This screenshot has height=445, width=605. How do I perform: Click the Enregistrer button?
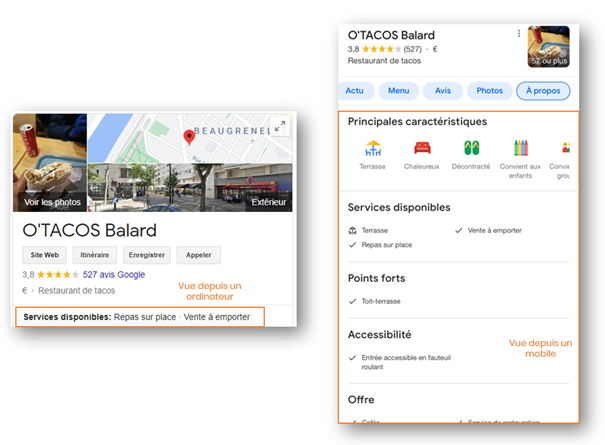pos(147,255)
